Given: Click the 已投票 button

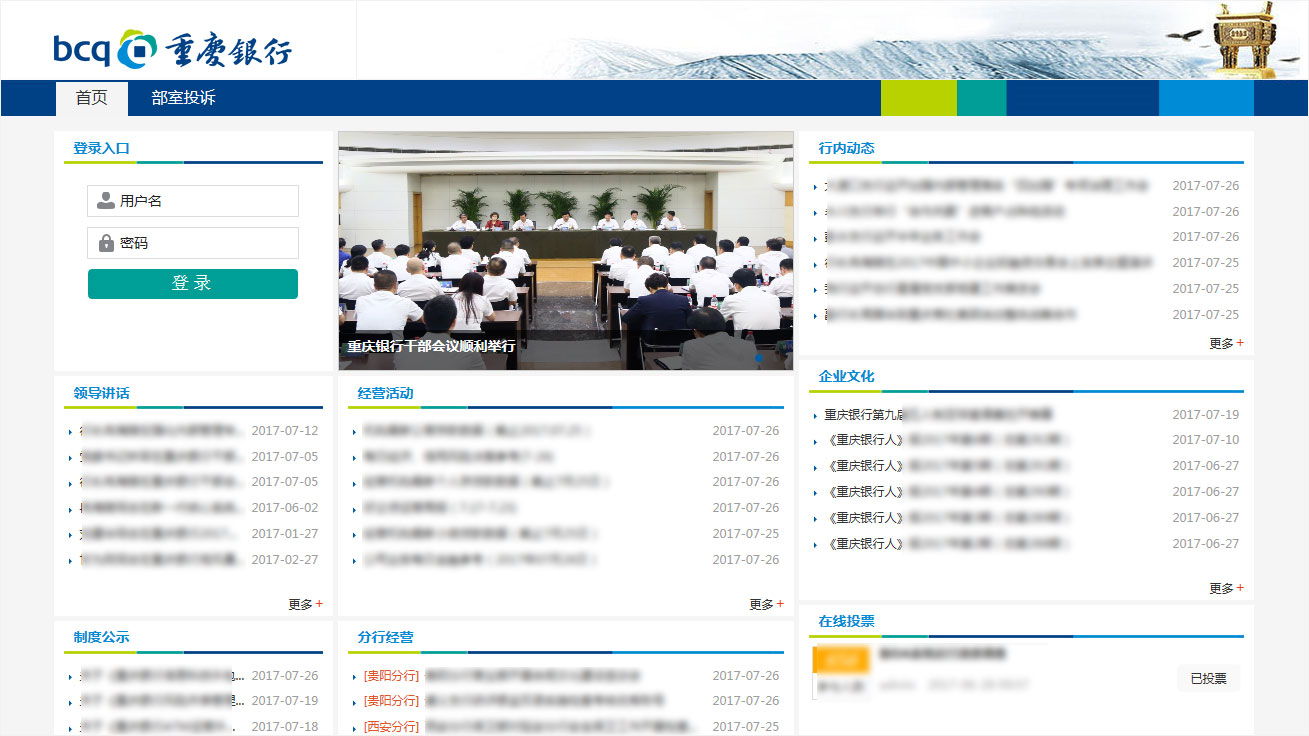Looking at the screenshot, I should (x=1208, y=678).
